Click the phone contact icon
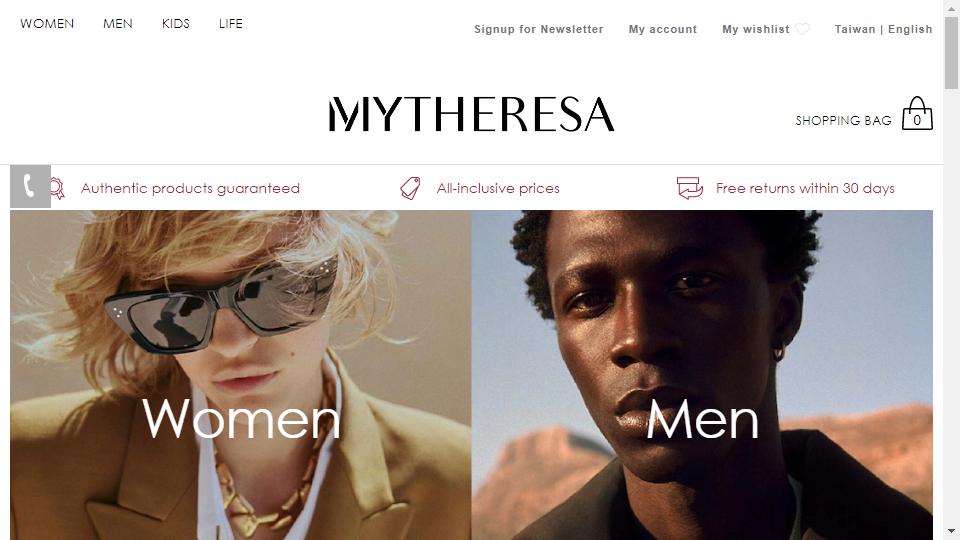 (x=30, y=186)
